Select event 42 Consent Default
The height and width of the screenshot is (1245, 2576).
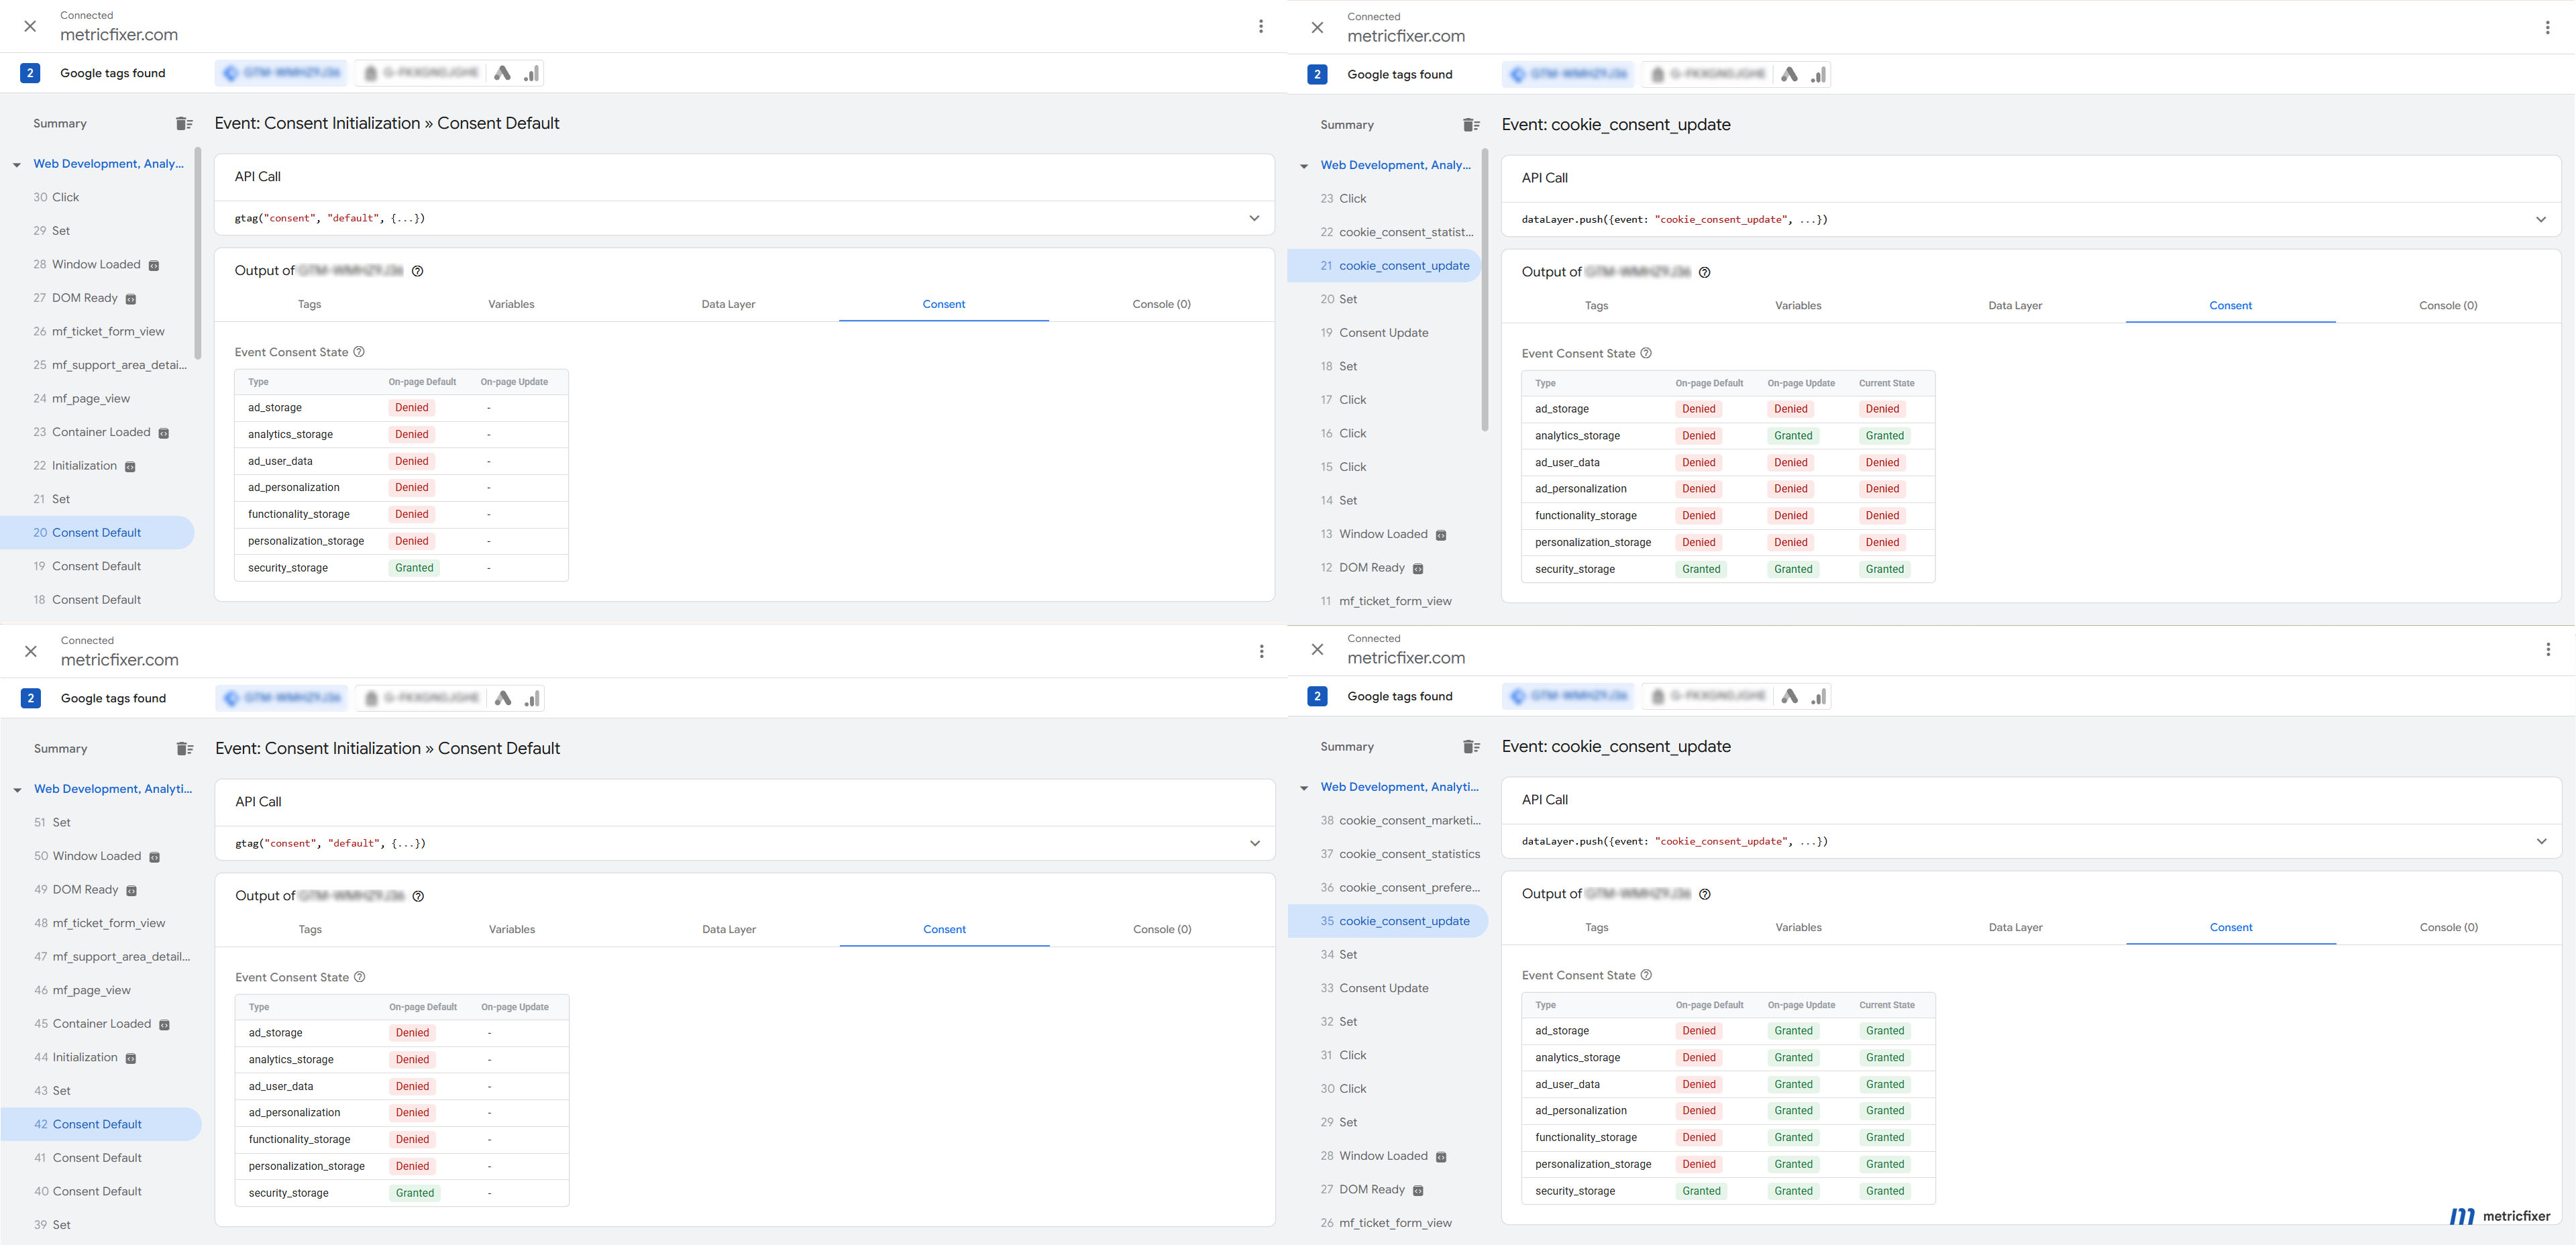pos(100,1124)
